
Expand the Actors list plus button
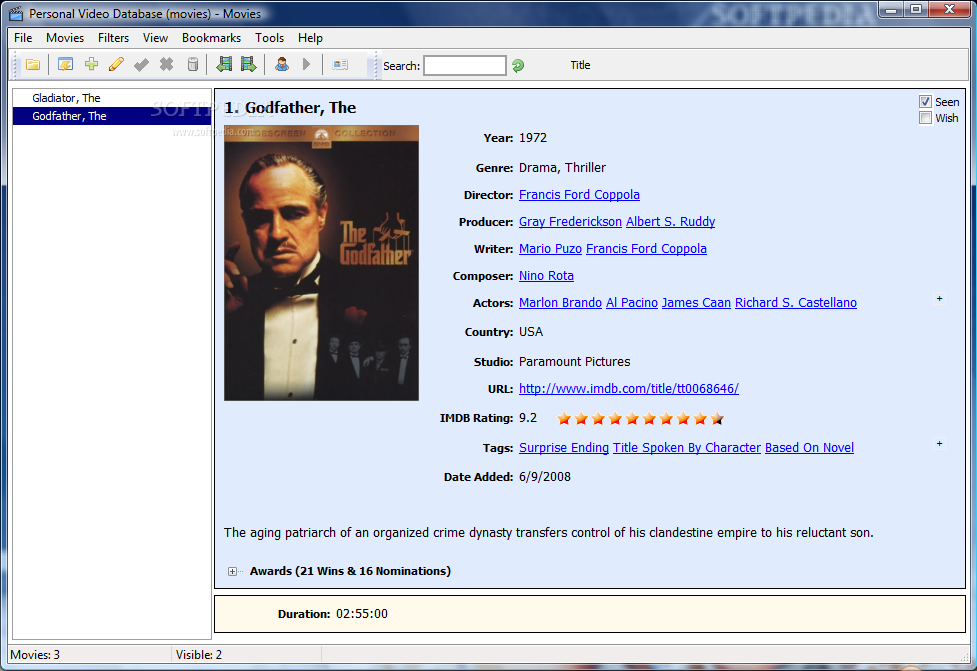939,299
